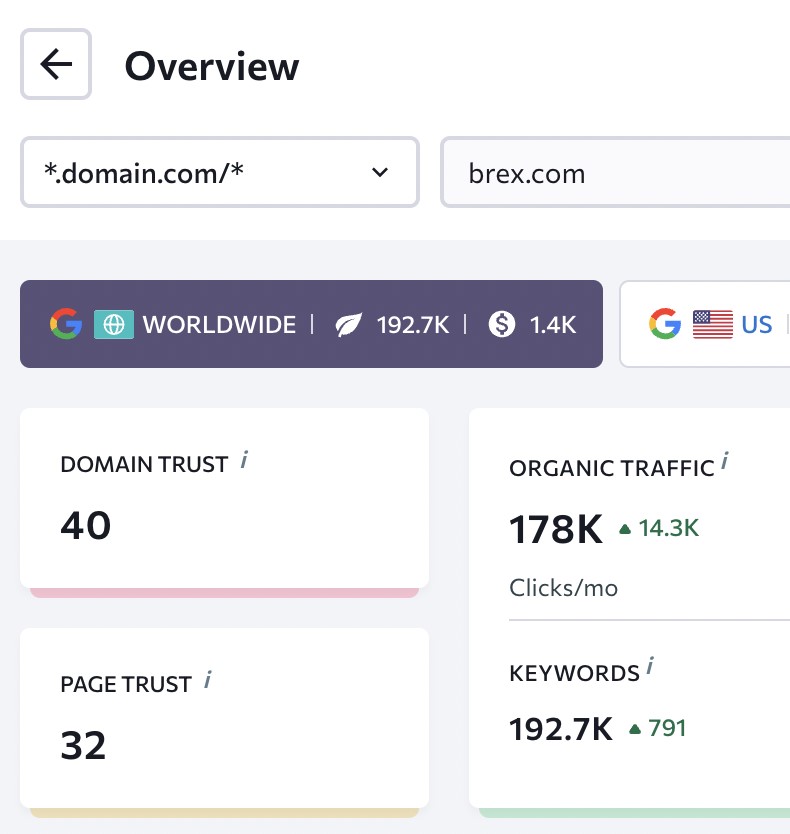Click the globe icon beside WORLDWIDE
790x834 pixels.
pos(114,324)
